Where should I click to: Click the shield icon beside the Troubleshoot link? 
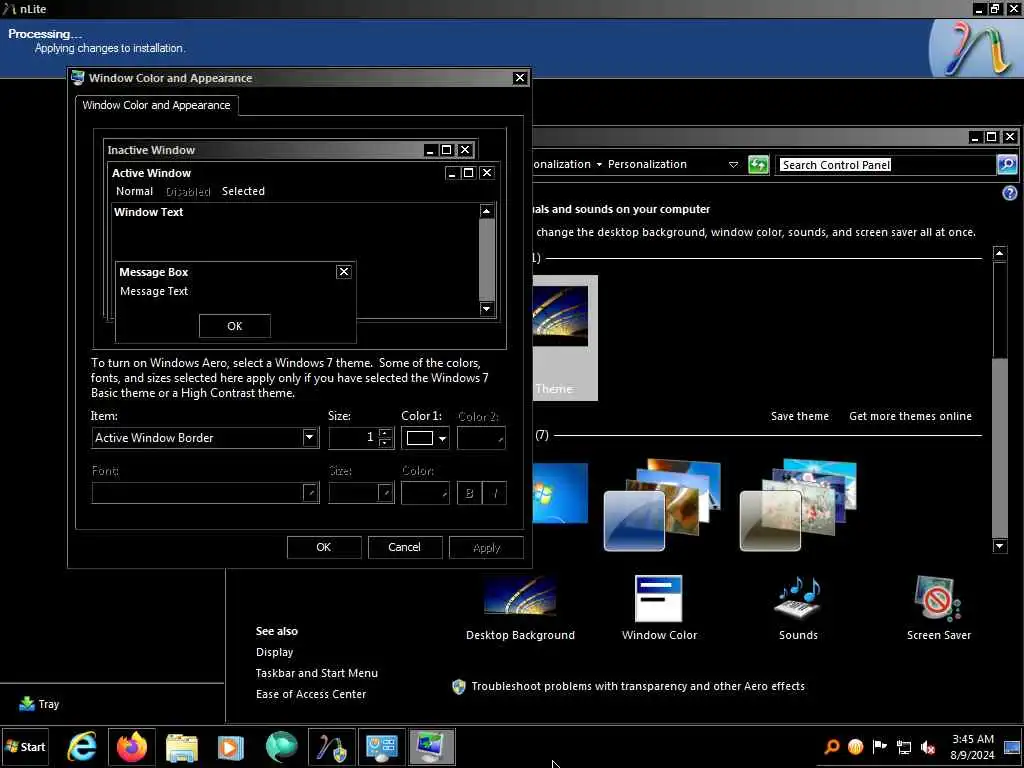point(458,686)
